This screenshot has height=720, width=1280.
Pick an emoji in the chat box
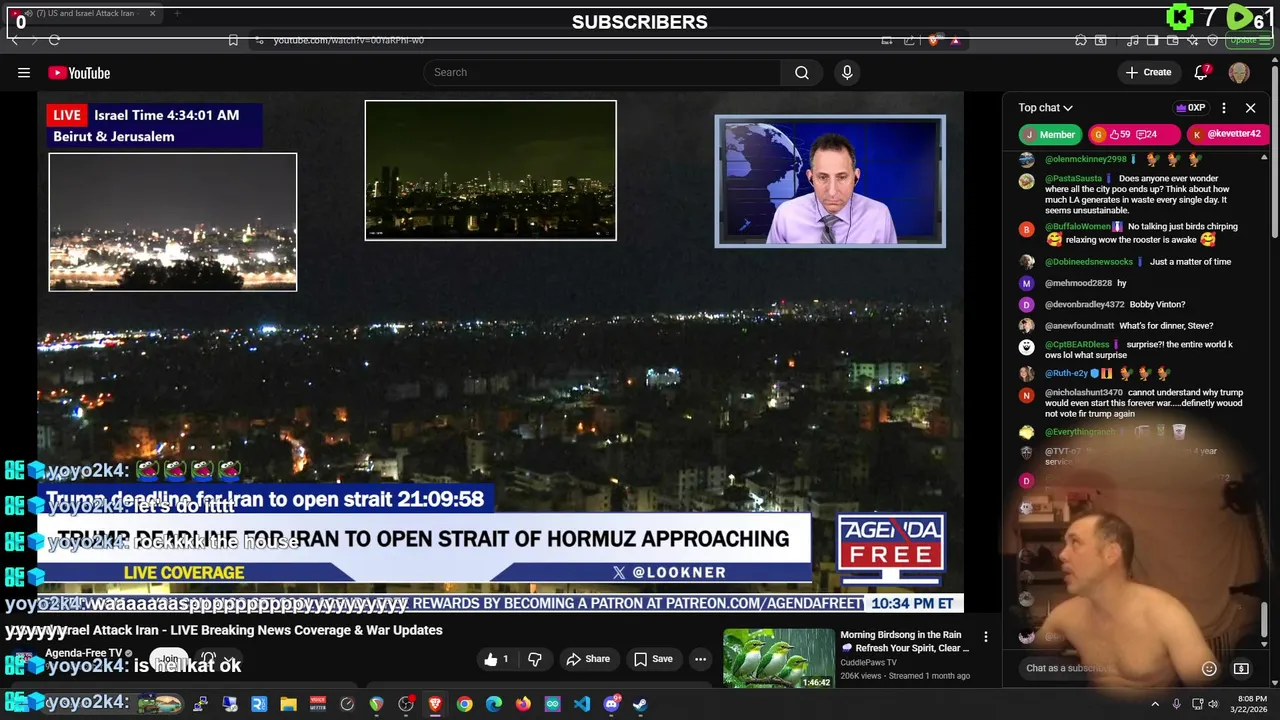pos(1209,668)
